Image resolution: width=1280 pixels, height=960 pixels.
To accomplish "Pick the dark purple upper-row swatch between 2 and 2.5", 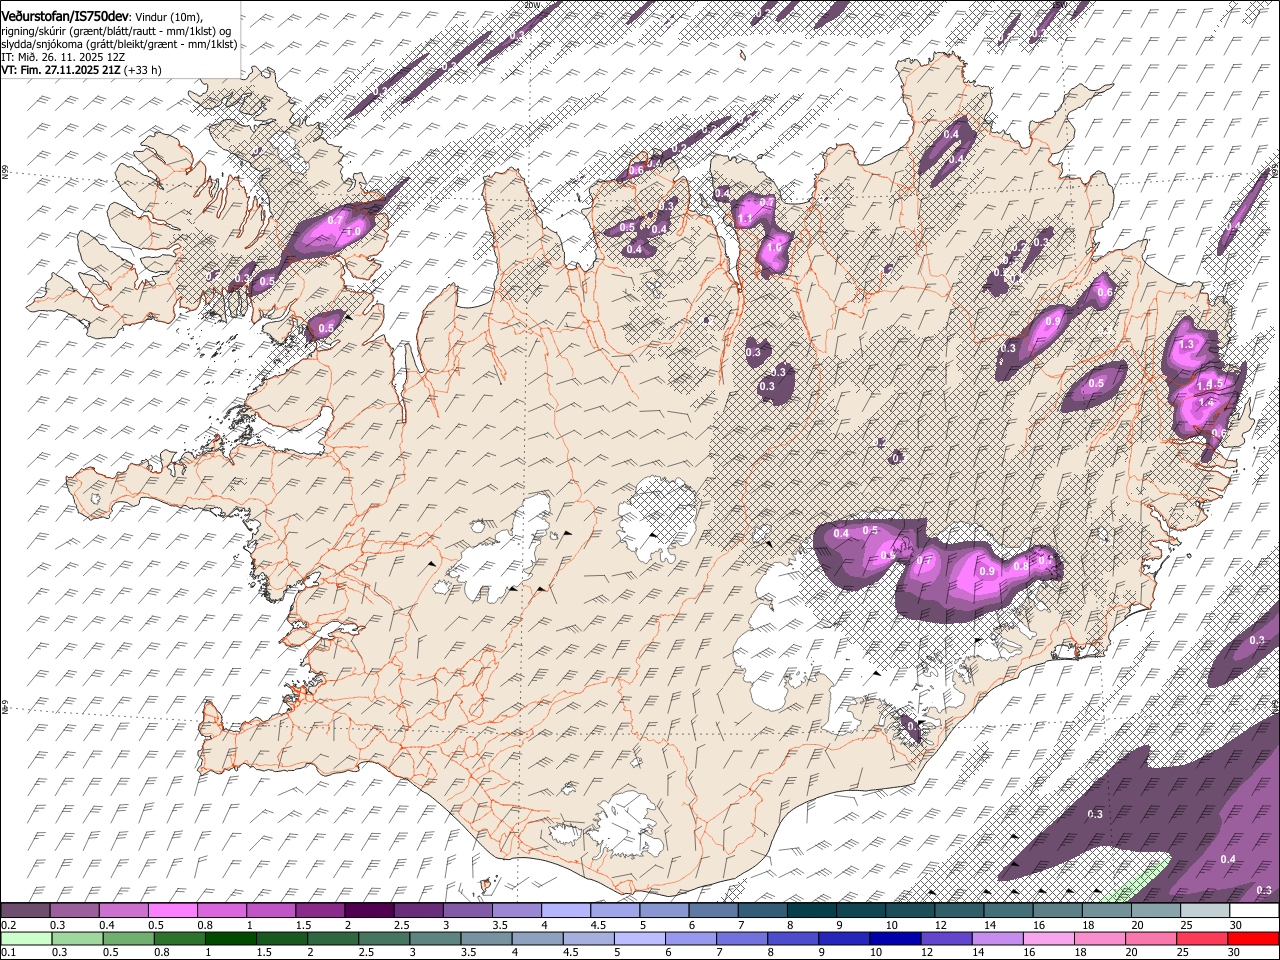I will 369,910.
